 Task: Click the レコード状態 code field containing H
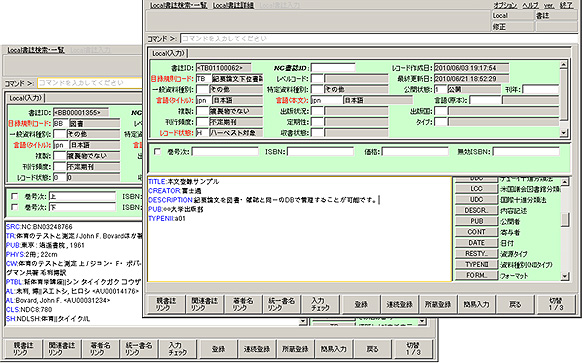coord(202,133)
